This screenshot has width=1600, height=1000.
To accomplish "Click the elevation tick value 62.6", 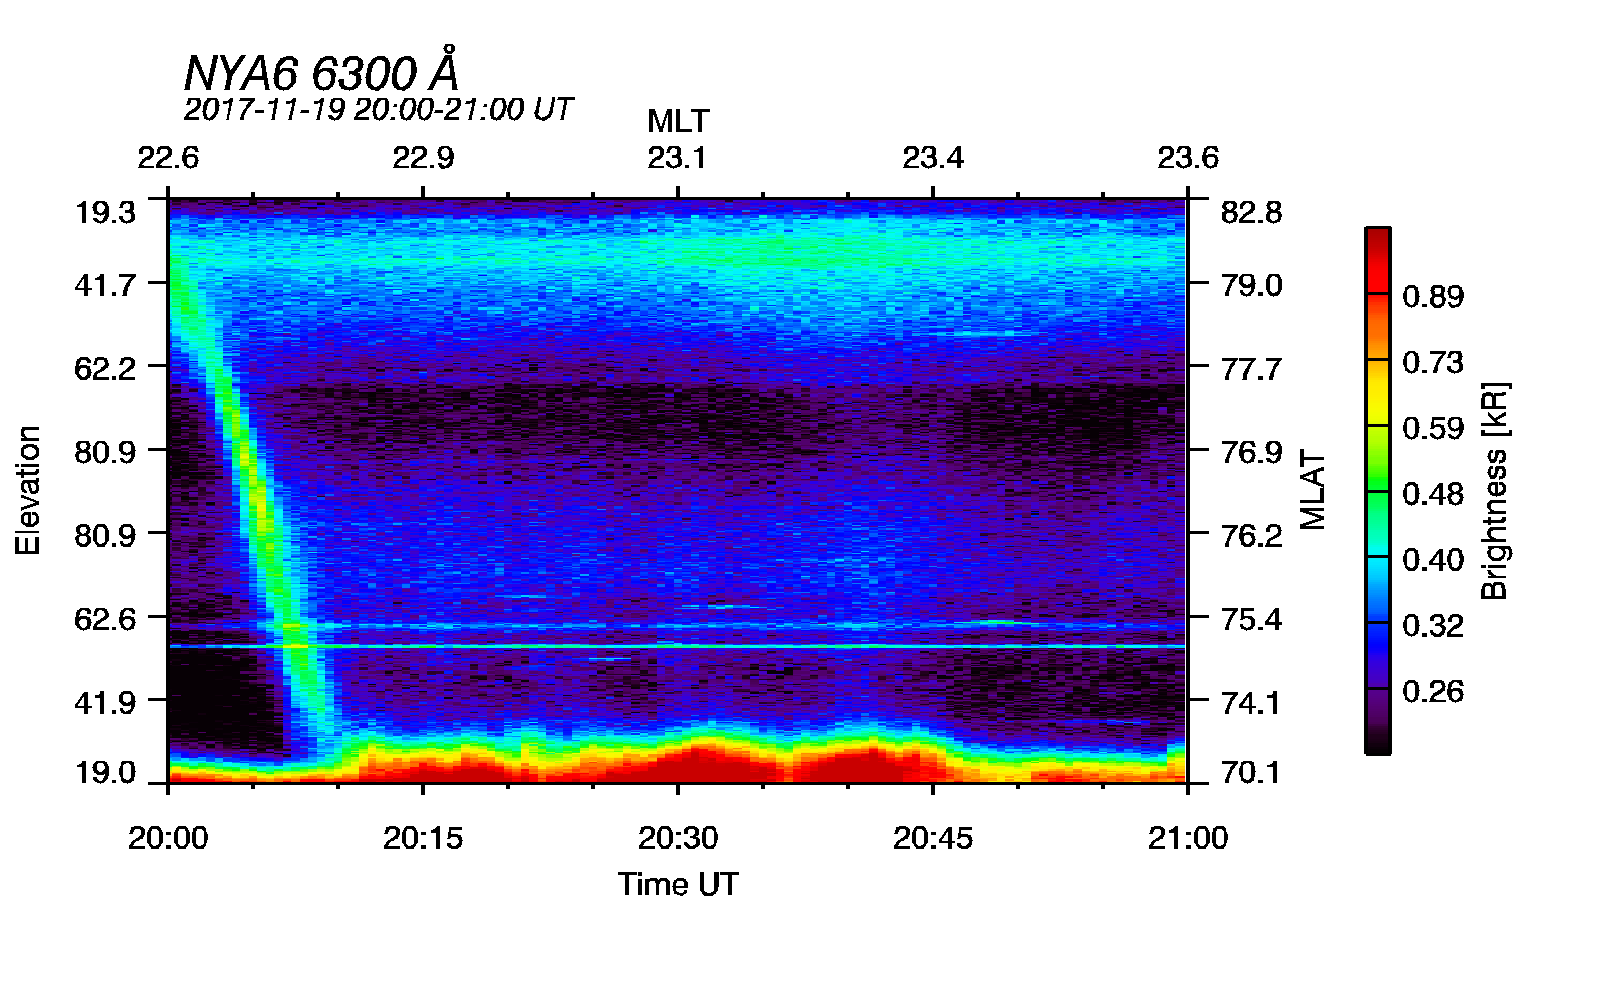I will pyautogui.click(x=105, y=619).
